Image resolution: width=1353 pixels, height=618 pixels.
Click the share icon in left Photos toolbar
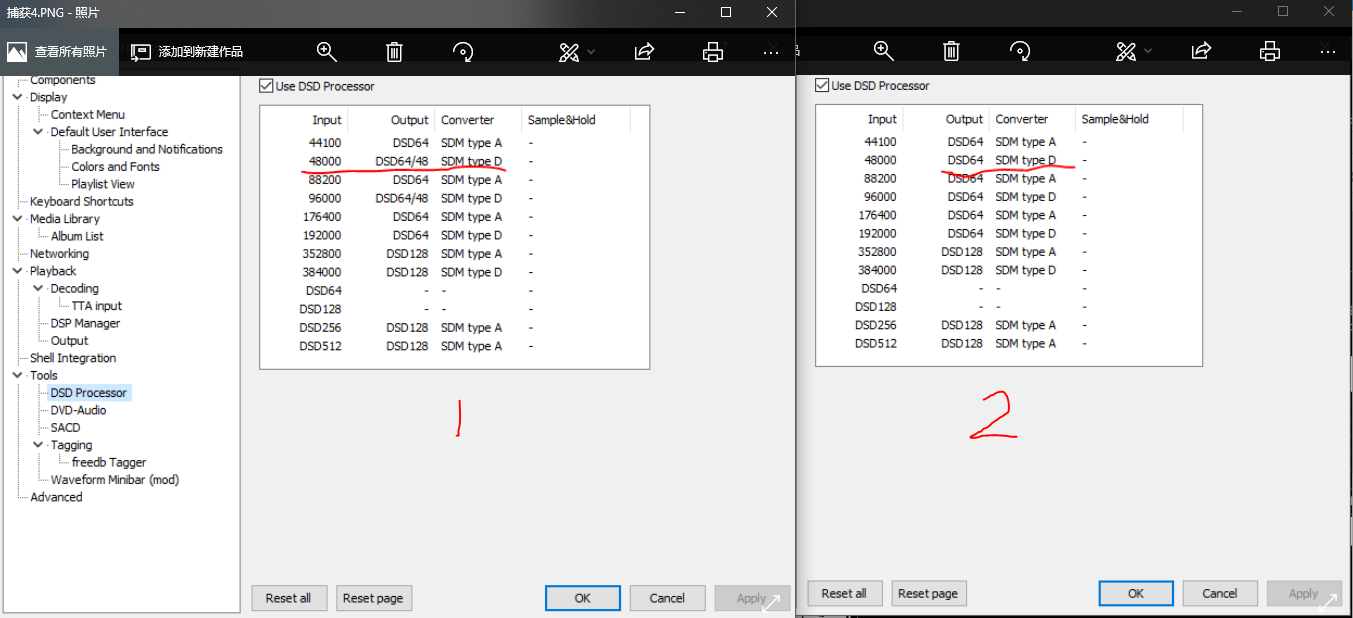[x=645, y=52]
